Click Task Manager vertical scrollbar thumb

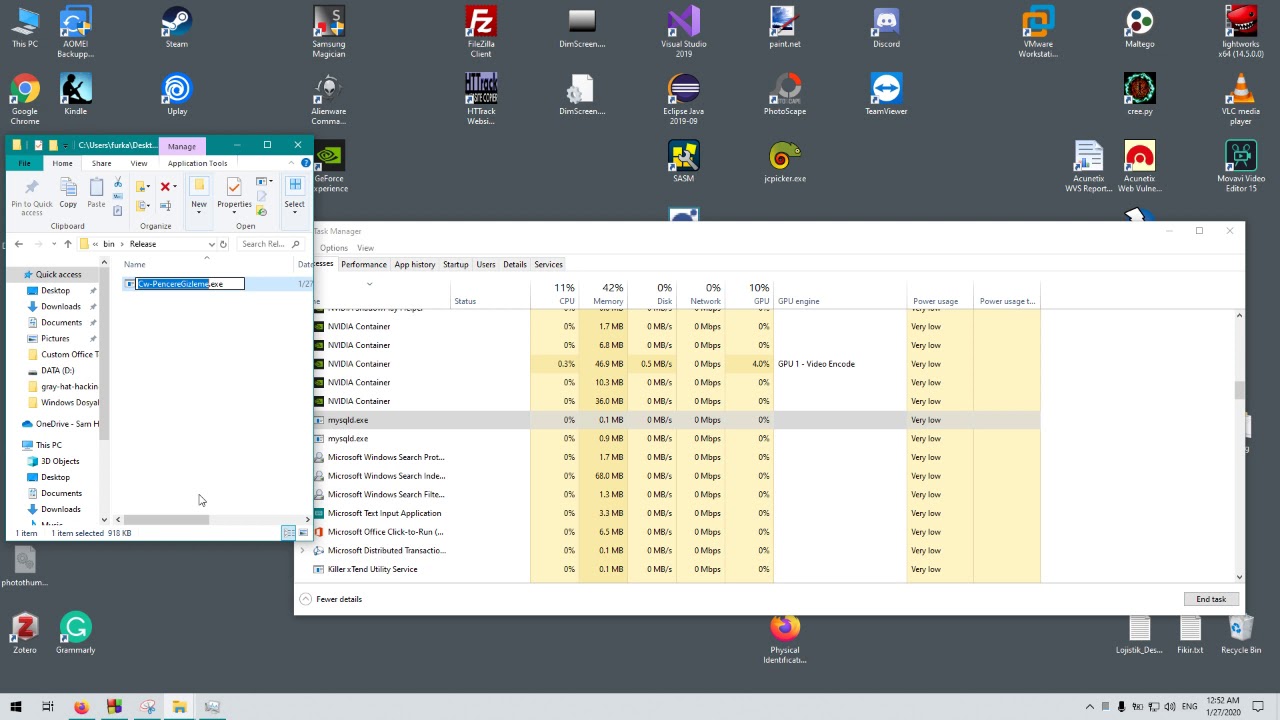(x=1240, y=391)
